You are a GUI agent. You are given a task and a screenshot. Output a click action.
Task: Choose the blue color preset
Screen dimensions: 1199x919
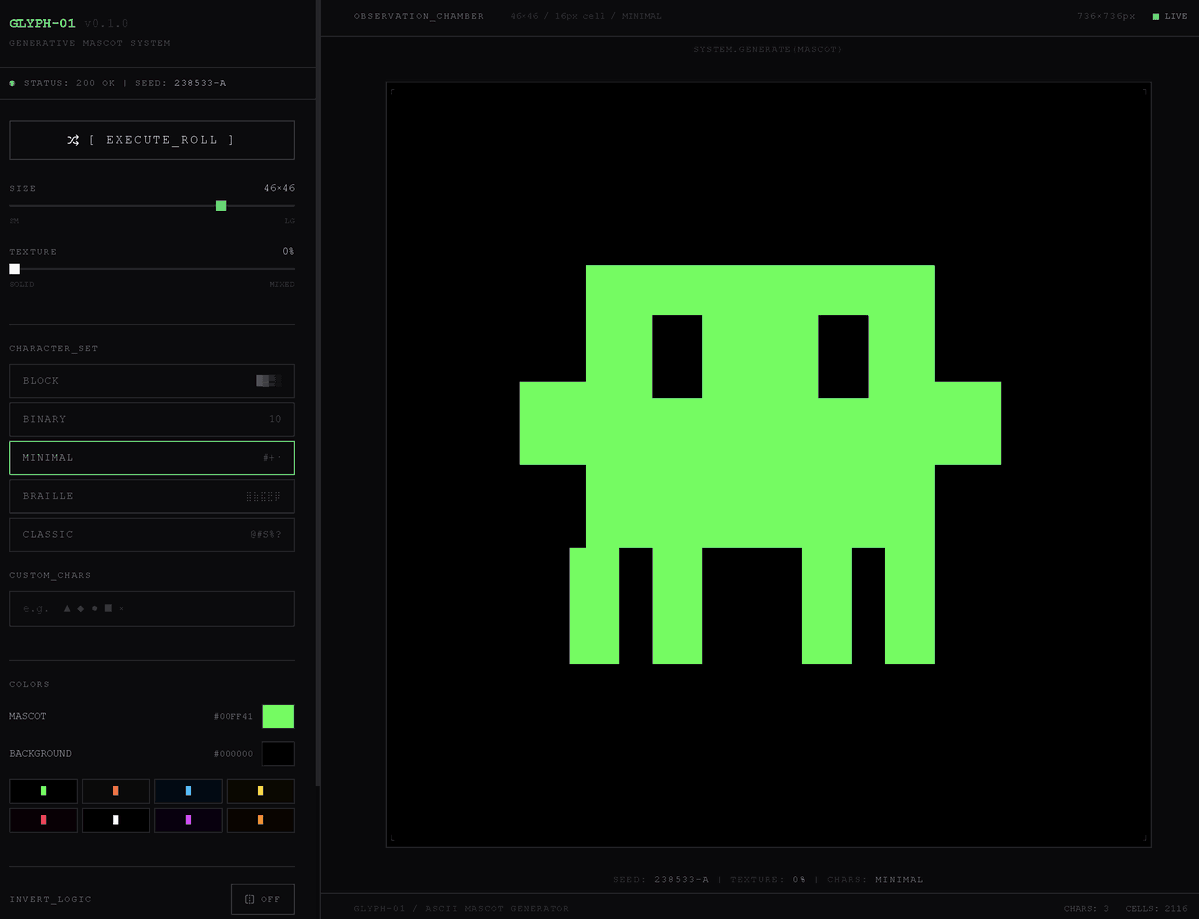click(188, 791)
